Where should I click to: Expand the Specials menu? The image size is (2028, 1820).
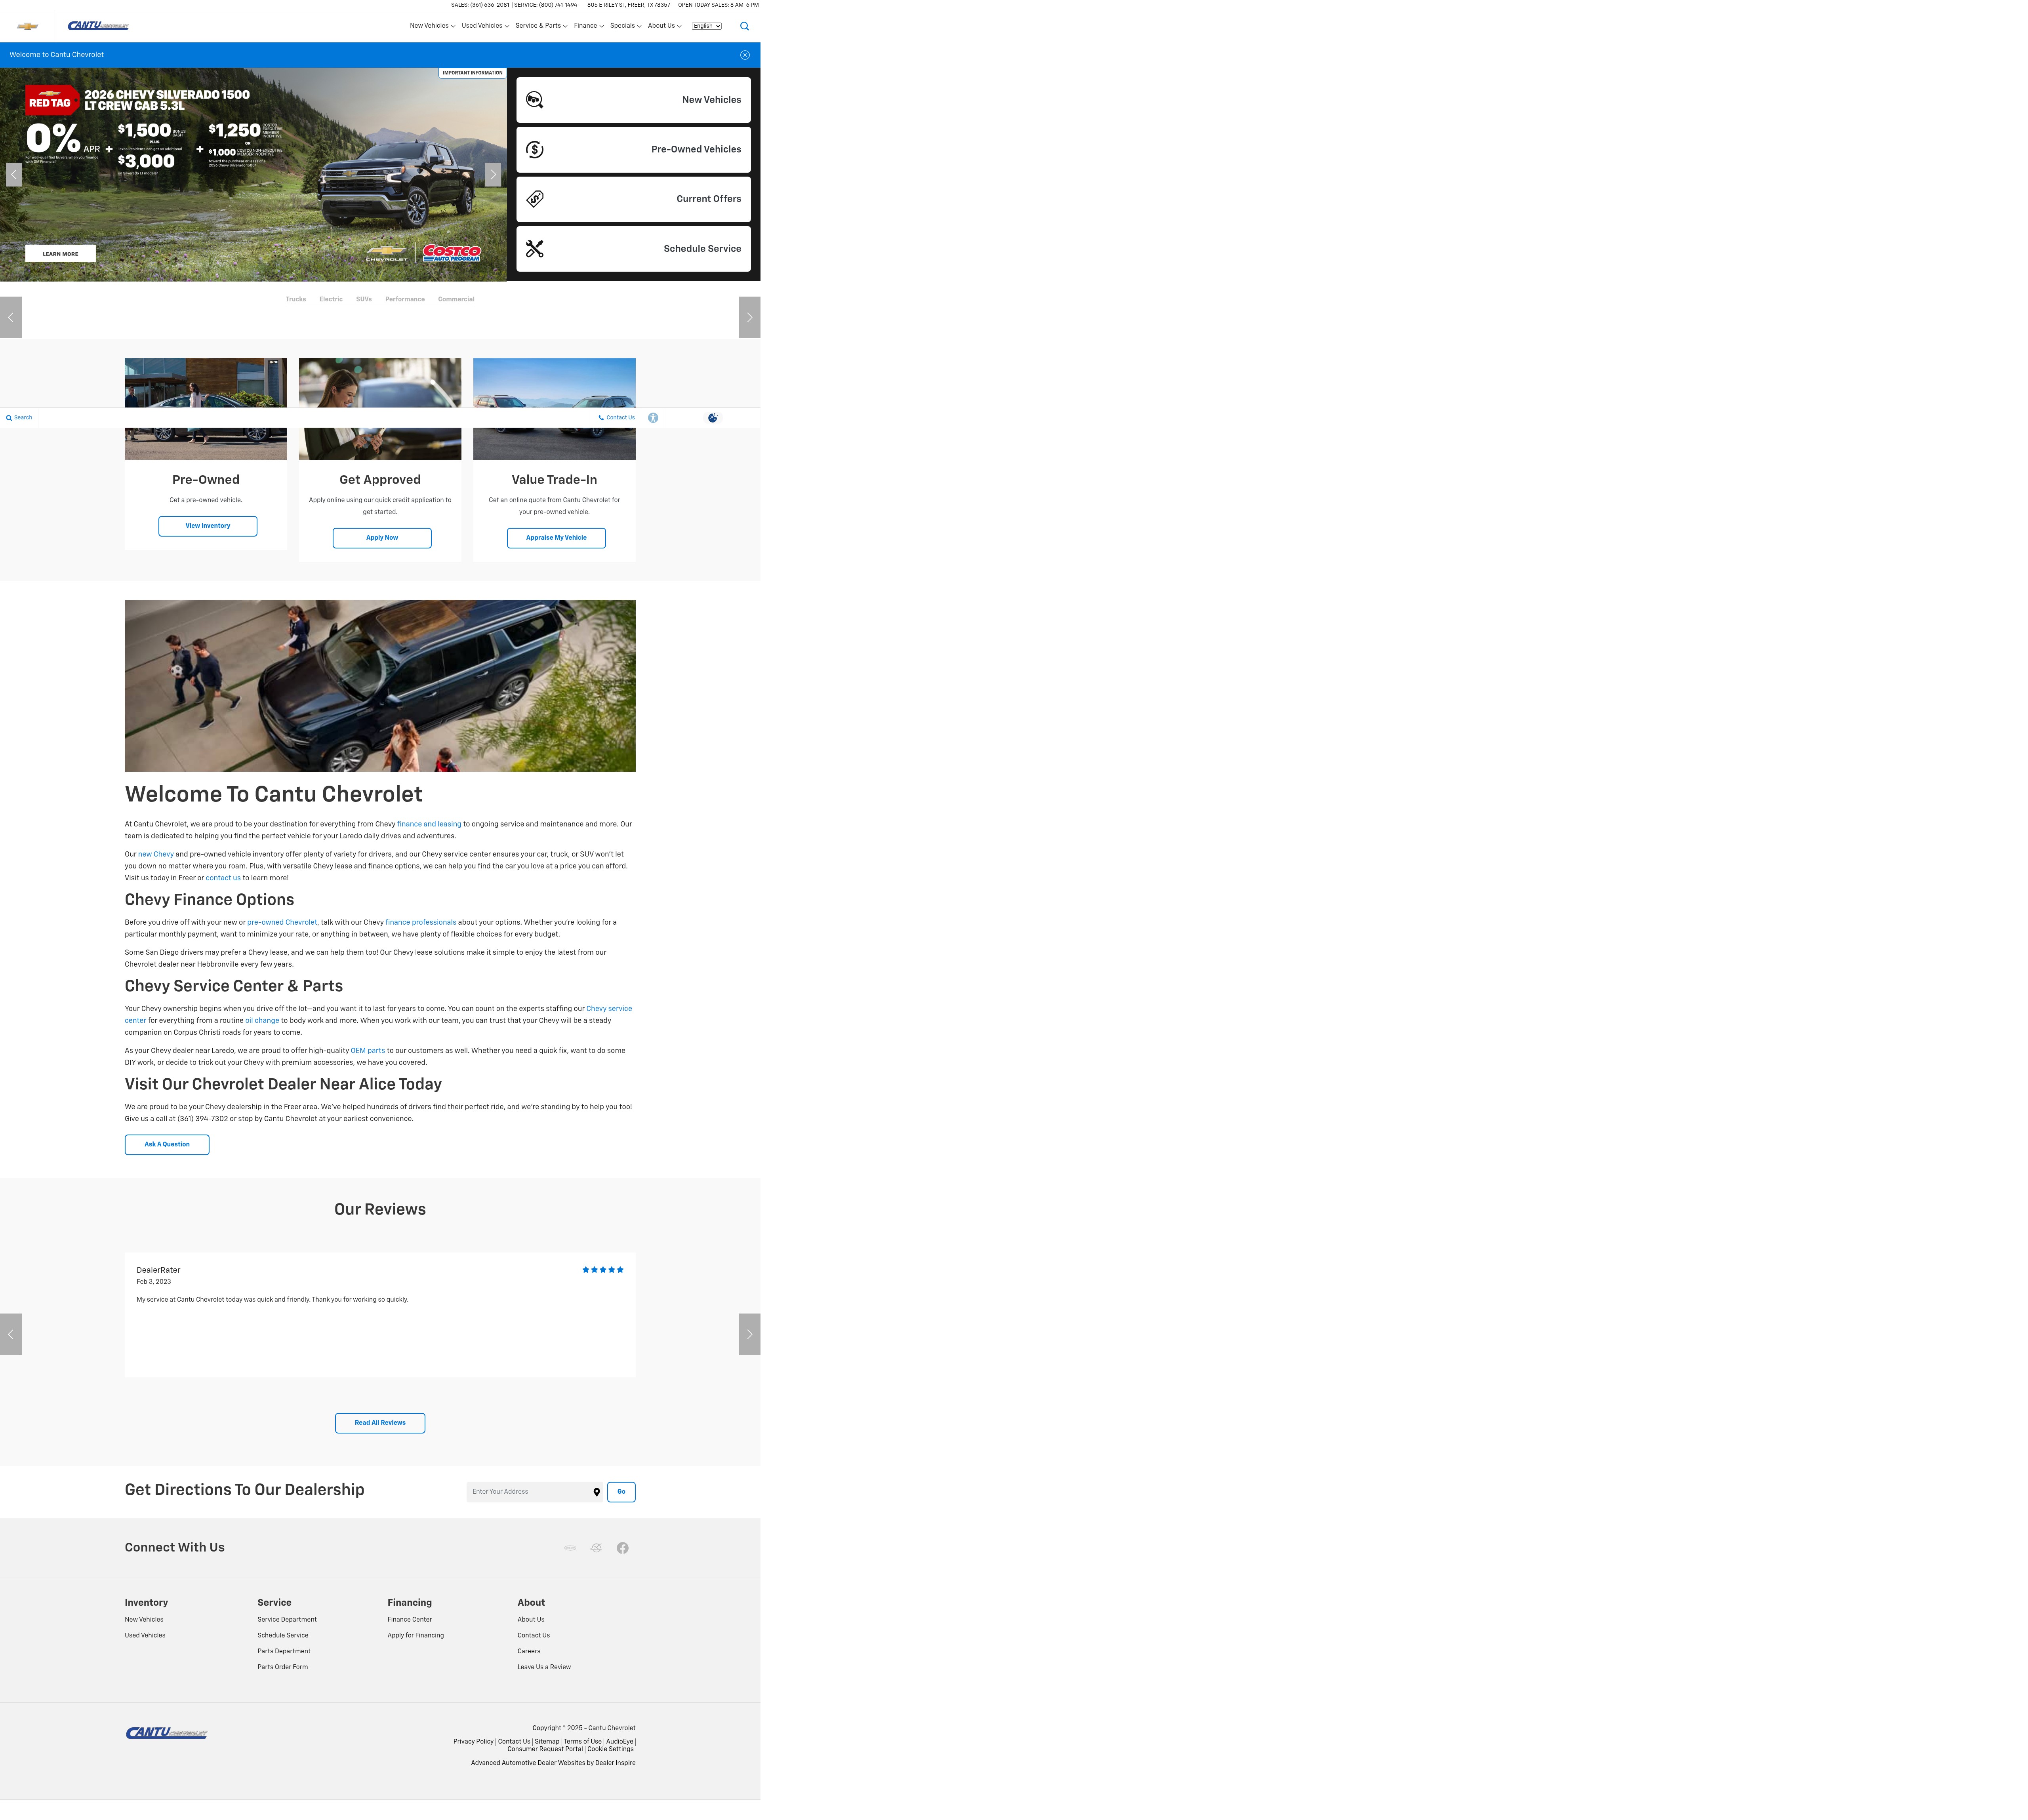pyautogui.click(x=626, y=26)
